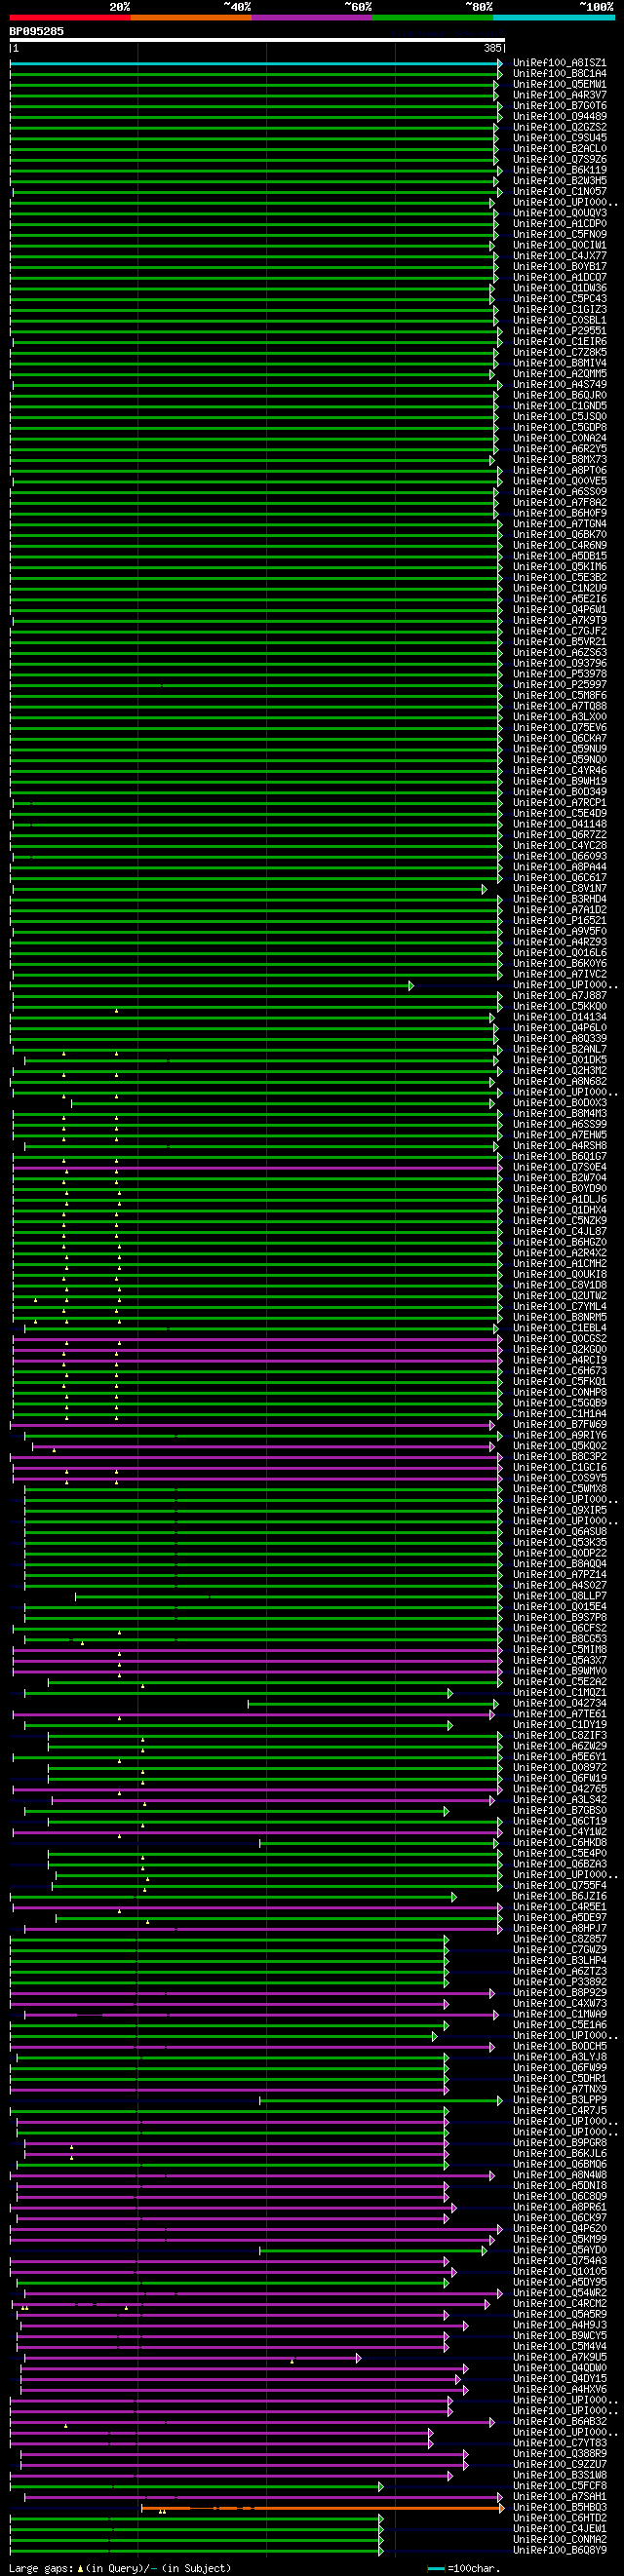This screenshot has width=624, height=2576.
Task: Open hit UniRef100_O94489
Action: [560, 117]
